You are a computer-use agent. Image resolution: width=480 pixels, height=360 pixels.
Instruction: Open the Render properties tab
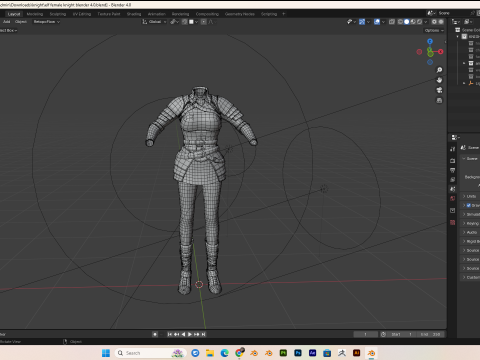tap(452, 161)
